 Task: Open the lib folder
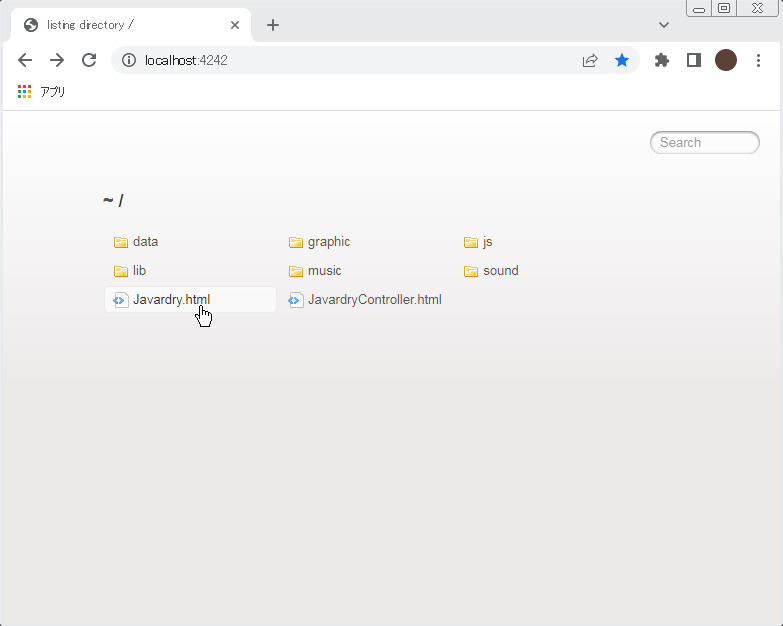tap(139, 271)
